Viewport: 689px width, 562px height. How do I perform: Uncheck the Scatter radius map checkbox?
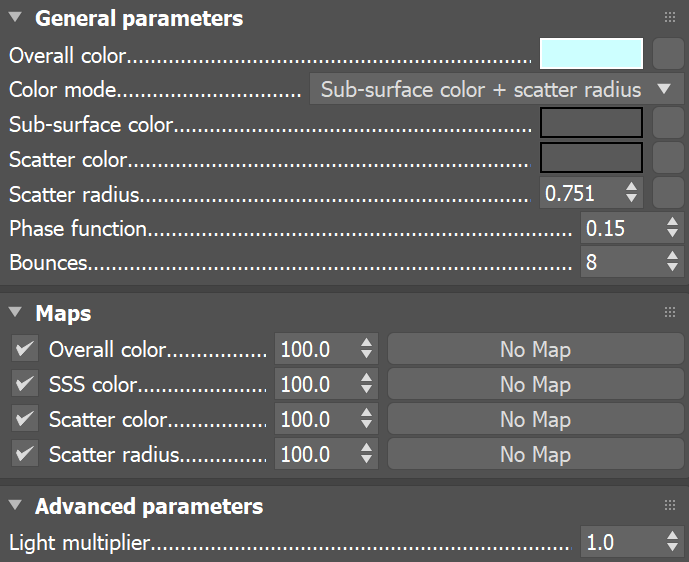25,453
